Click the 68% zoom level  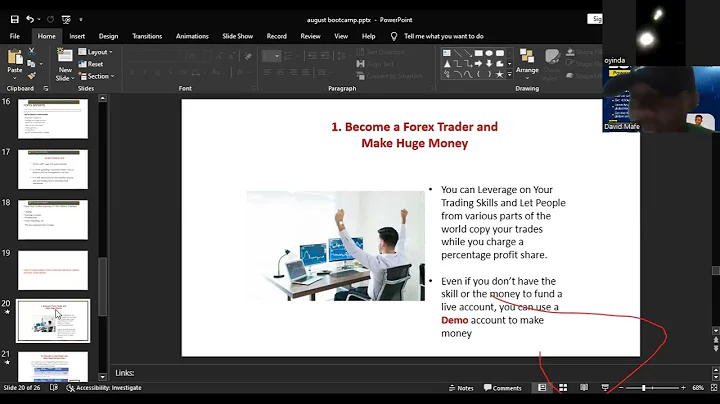point(698,388)
